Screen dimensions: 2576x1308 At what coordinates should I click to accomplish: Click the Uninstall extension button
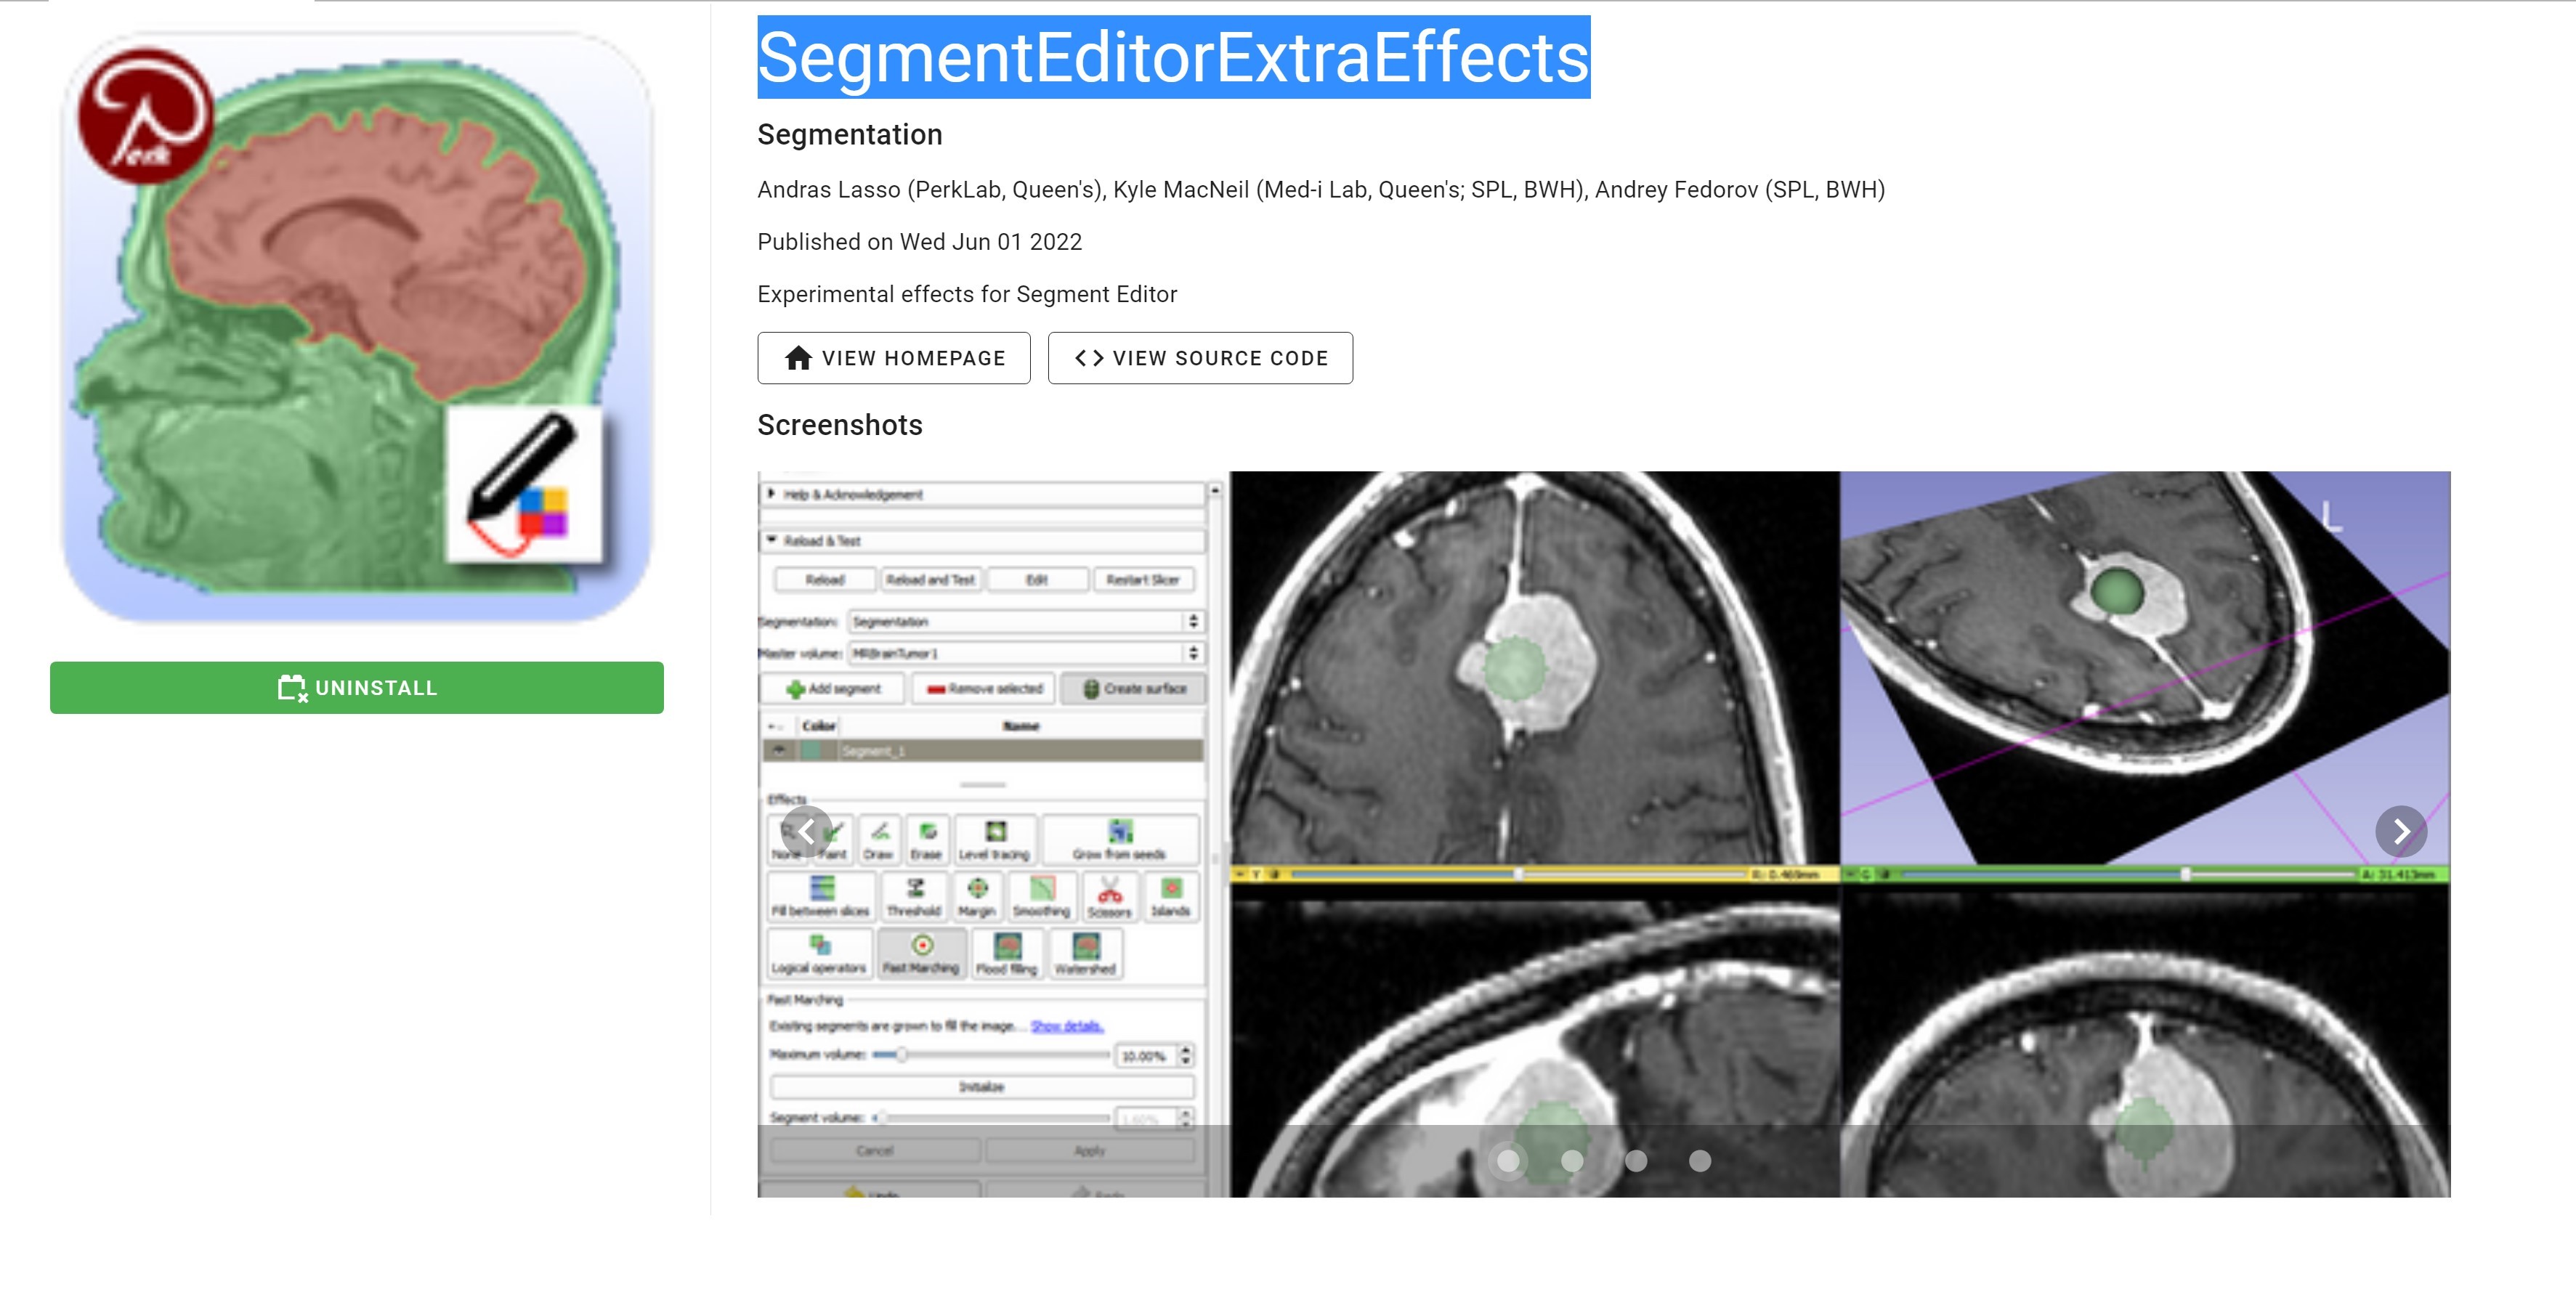[x=357, y=687]
